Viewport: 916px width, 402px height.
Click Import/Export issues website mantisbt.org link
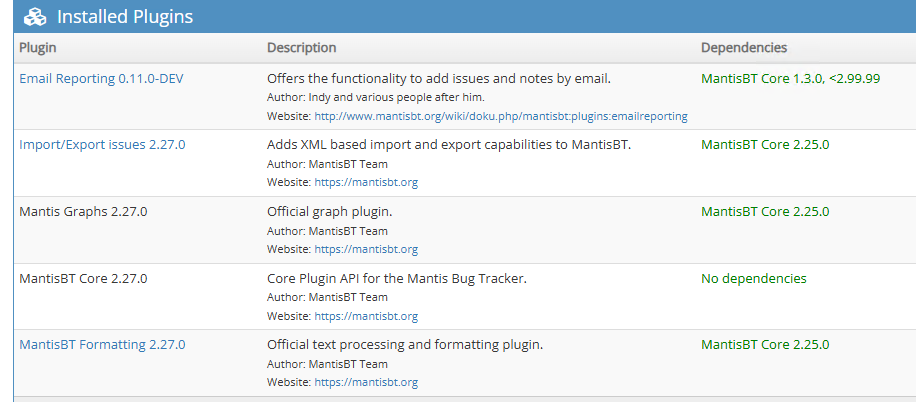pos(366,182)
